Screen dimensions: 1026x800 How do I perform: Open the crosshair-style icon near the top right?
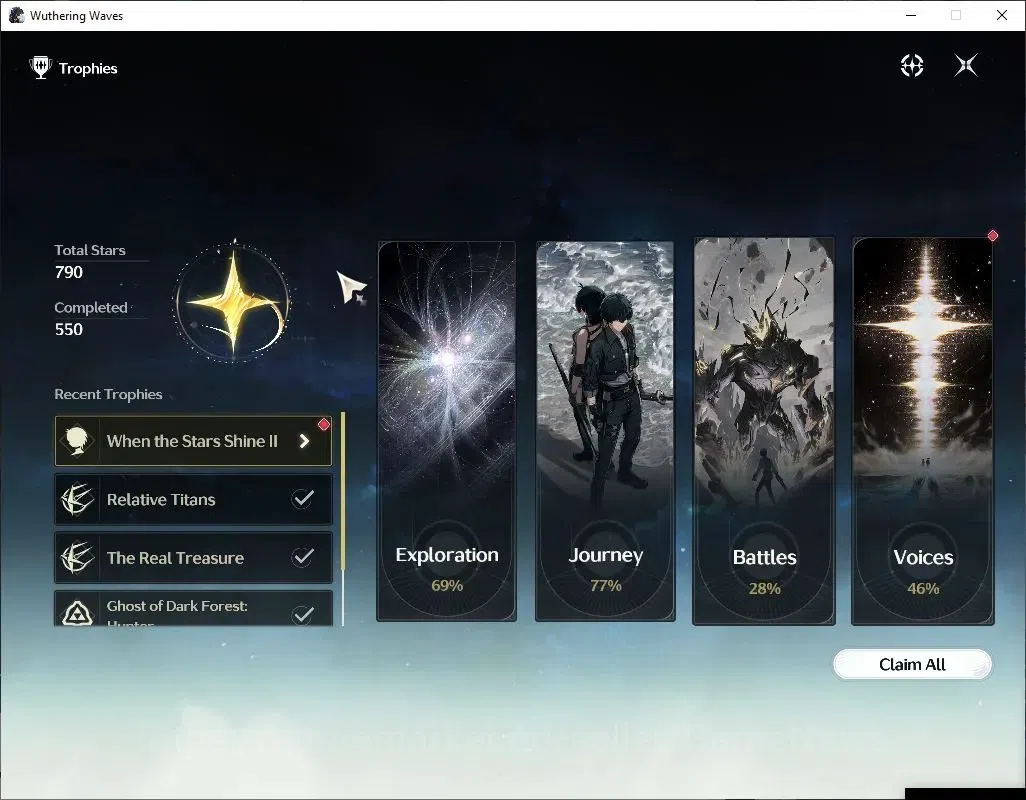pos(911,65)
